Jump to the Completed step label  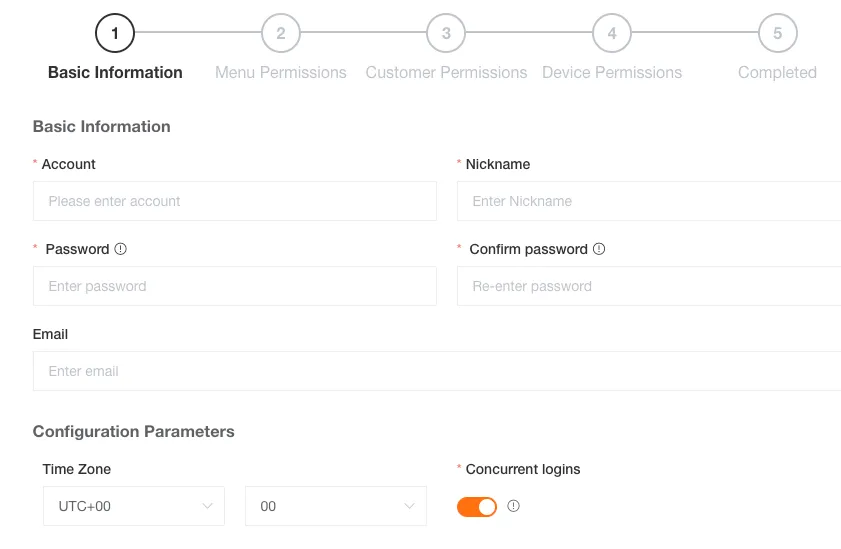coord(777,72)
